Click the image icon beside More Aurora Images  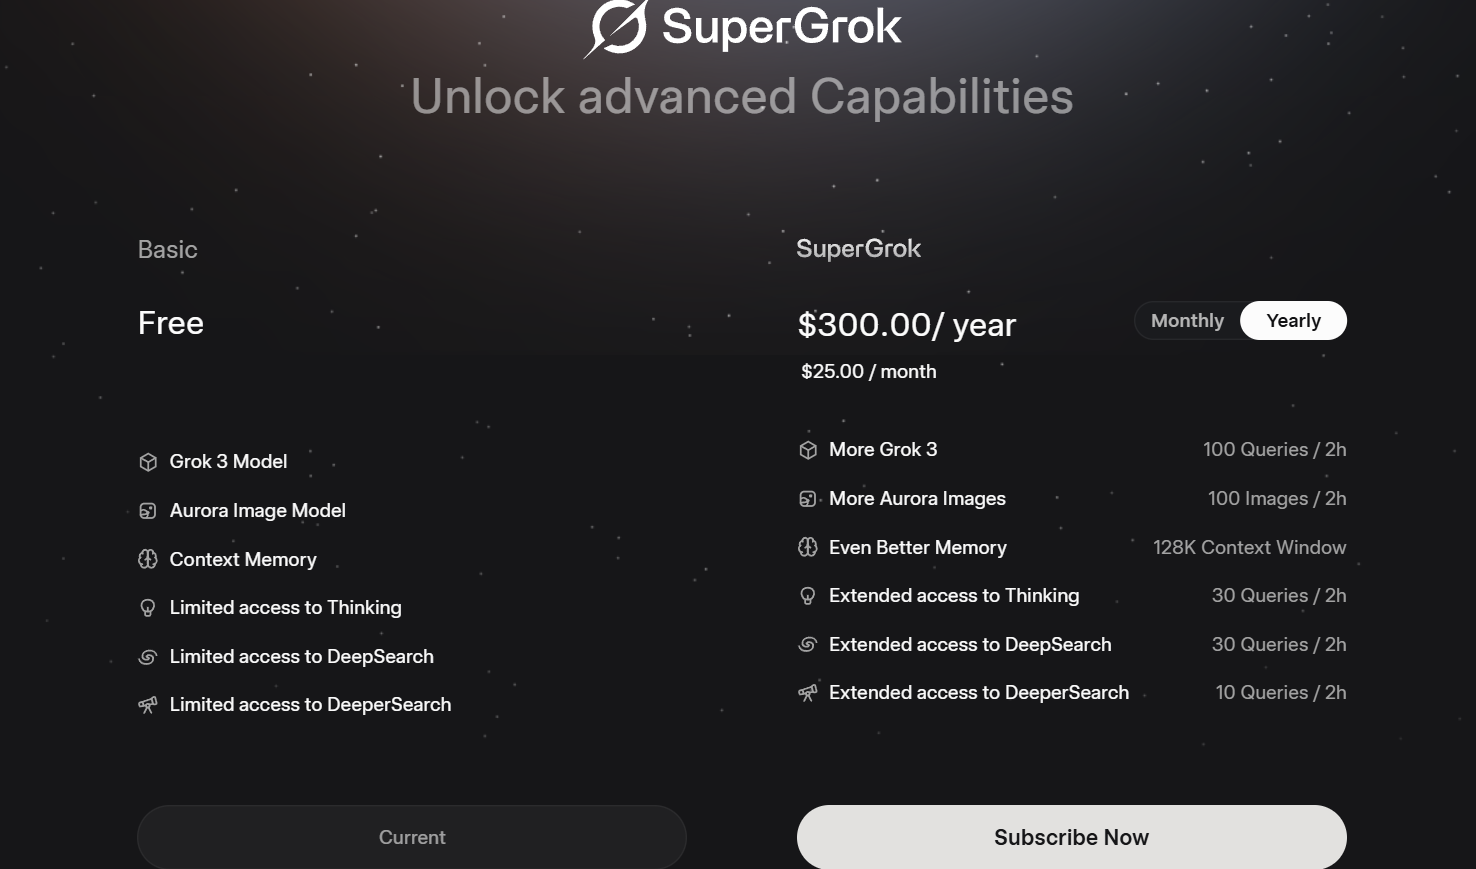(x=808, y=499)
